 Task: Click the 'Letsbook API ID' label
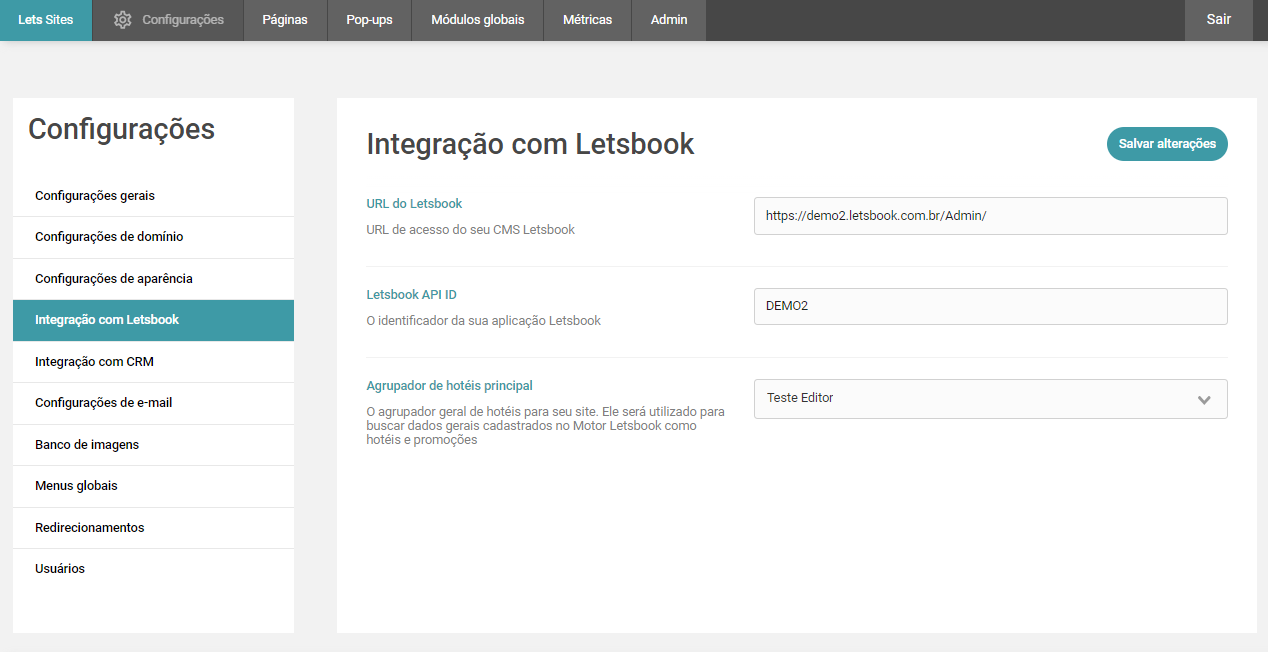pyautogui.click(x=411, y=295)
